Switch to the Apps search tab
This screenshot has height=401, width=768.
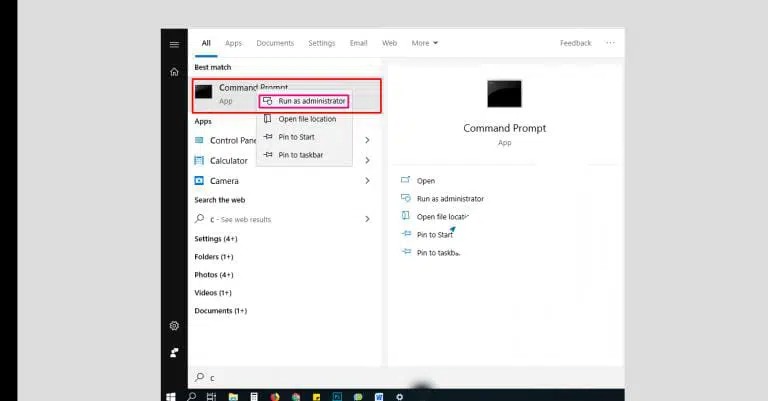point(233,43)
